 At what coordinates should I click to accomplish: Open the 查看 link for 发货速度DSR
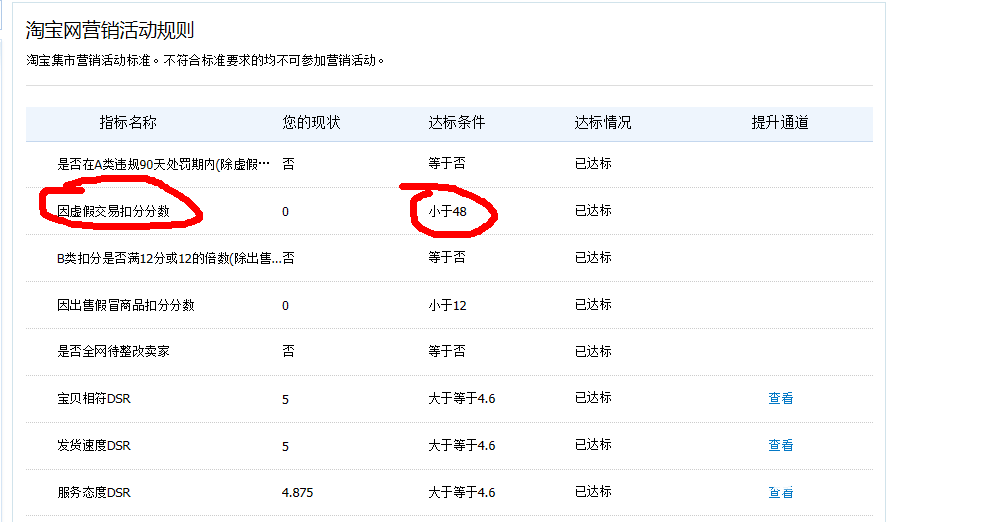780,445
